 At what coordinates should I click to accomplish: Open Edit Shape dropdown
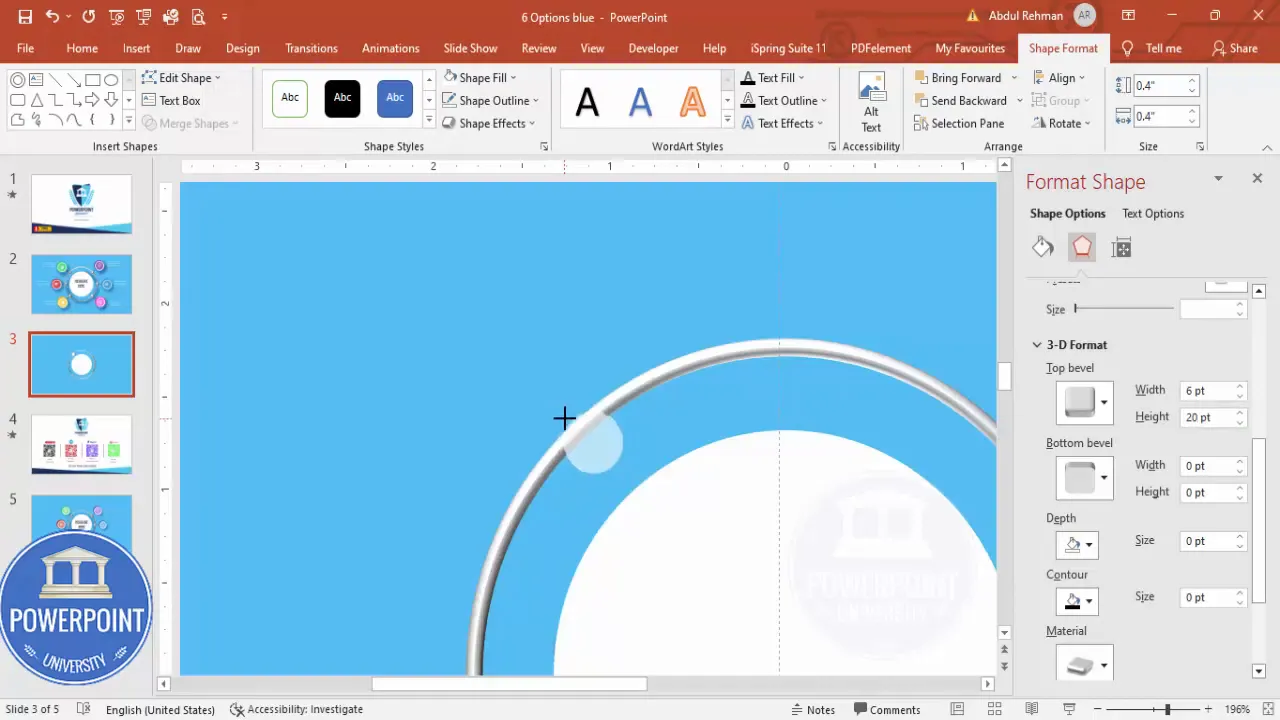coord(181,77)
